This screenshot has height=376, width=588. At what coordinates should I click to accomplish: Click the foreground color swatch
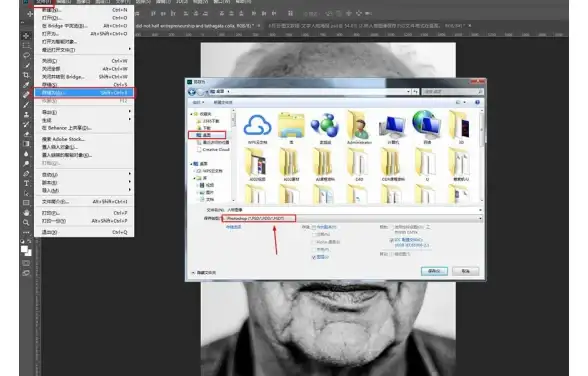click(x=24, y=249)
